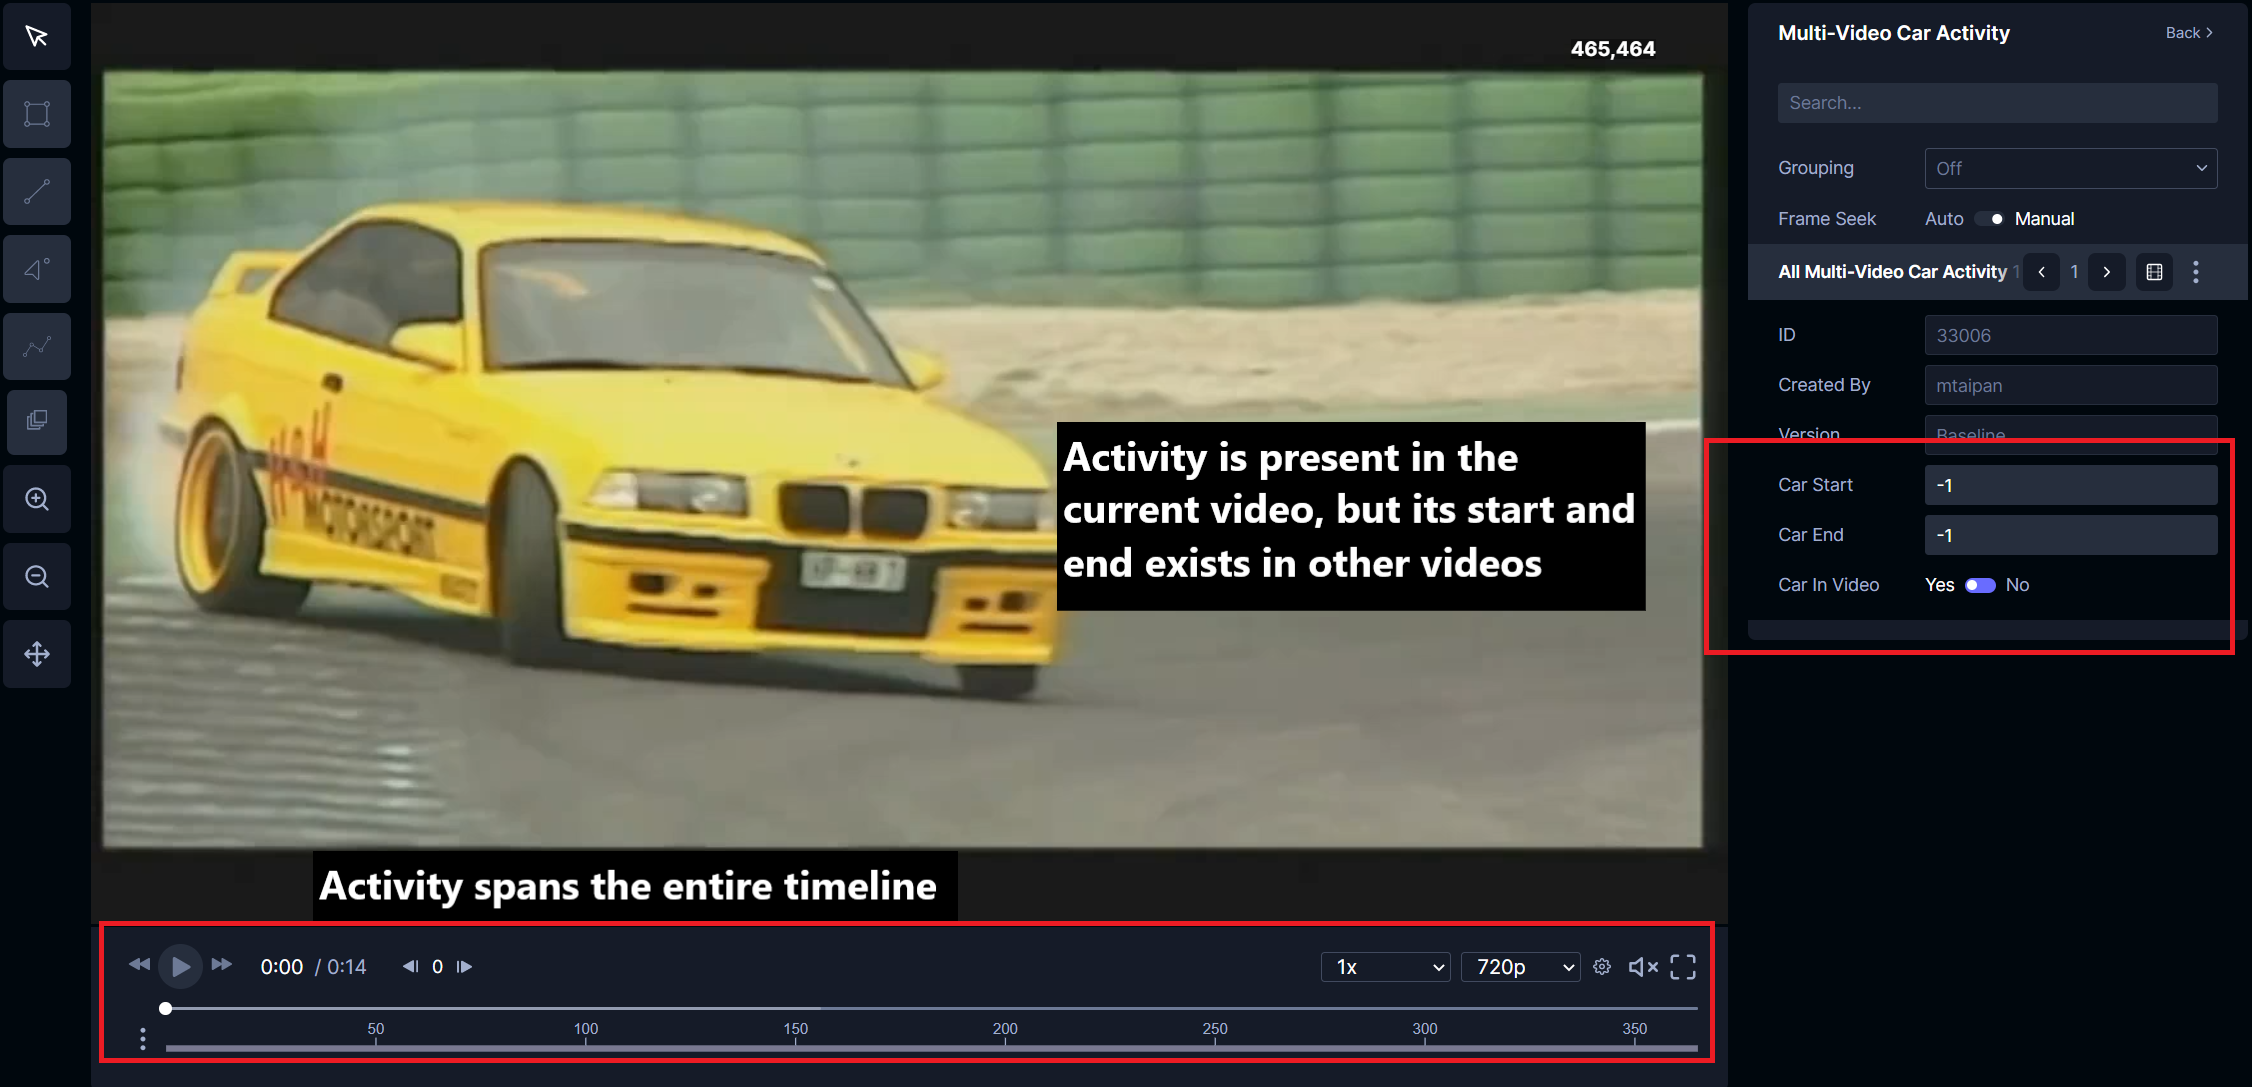
Task: Select the pointer selection tool
Action: pos(37,37)
